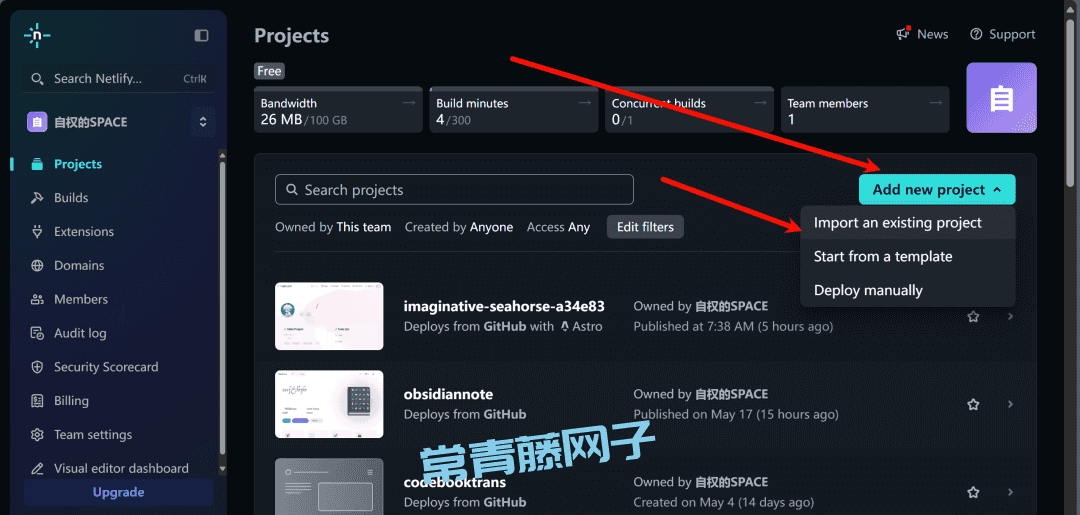Open the team switcher chevrons
The image size is (1080, 515).
coord(202,122)
